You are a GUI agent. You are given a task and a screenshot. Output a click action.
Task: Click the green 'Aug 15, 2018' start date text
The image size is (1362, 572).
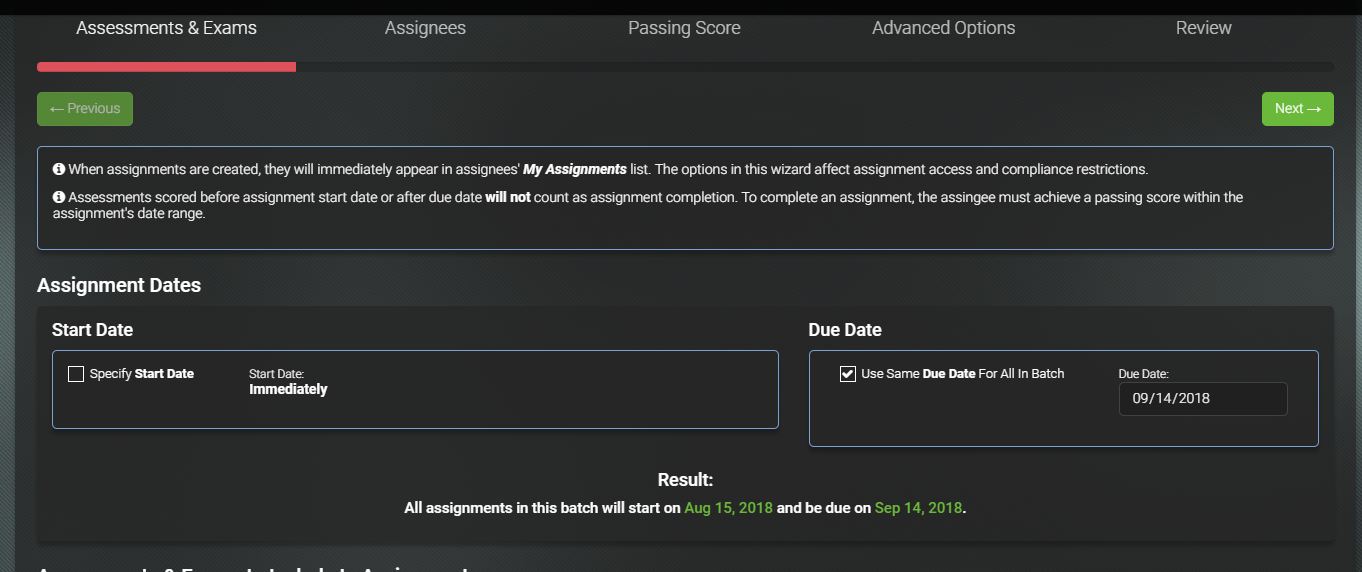(728, 508)
